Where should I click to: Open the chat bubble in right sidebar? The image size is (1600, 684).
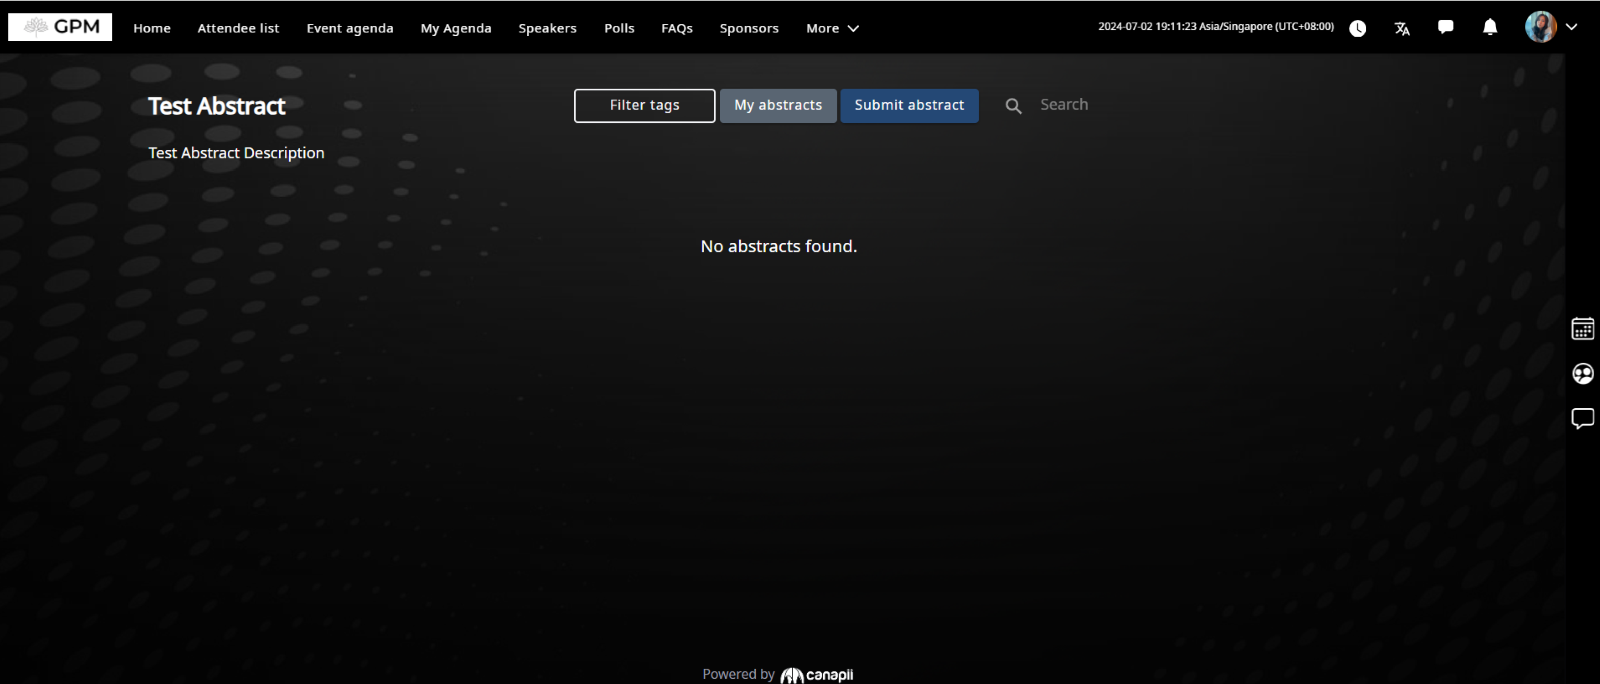1582,418
